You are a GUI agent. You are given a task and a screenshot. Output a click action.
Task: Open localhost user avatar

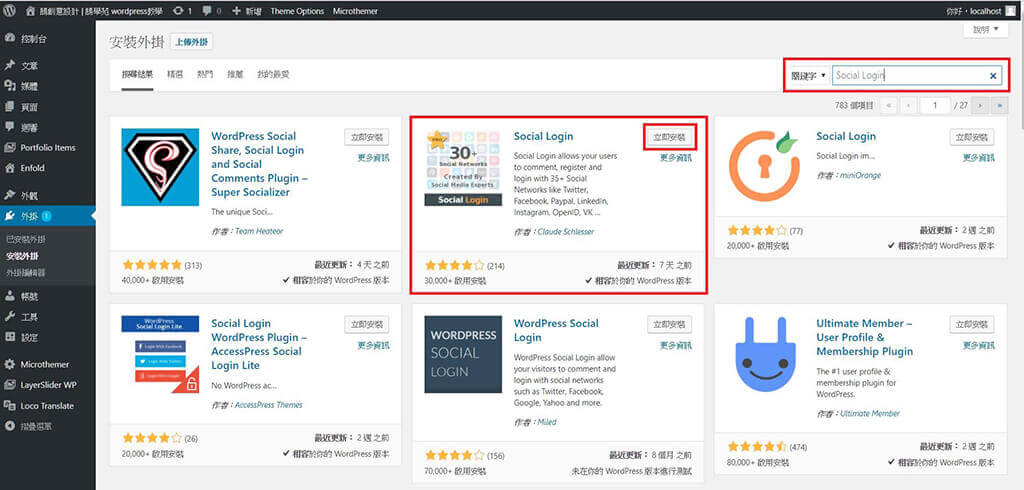pyautogui.click(x=1010, y=11)
